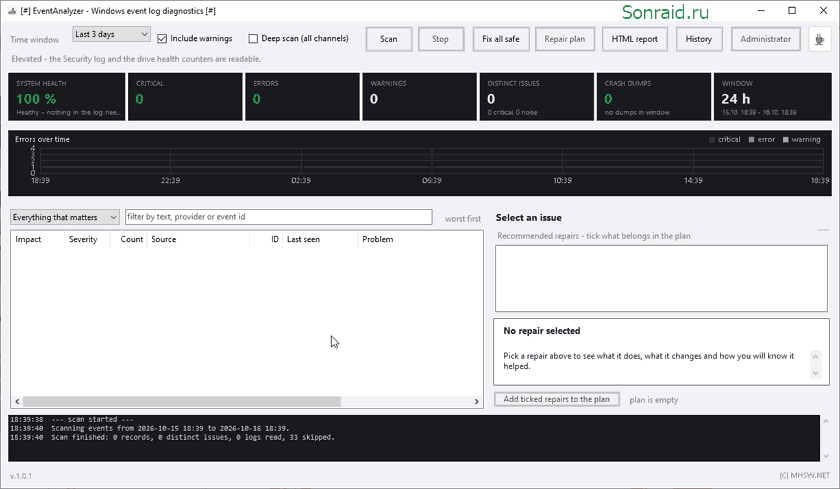The image size is (840, 489).
Task: Click the Critical count card
Action: pos(184,97)
